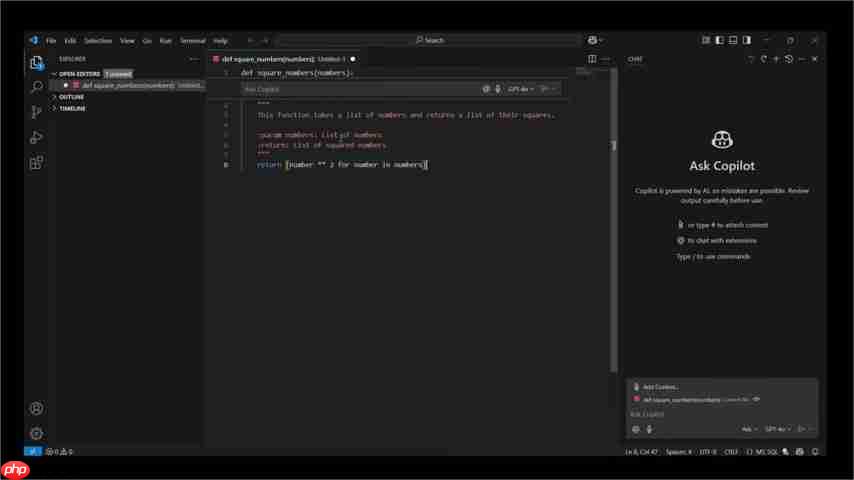This screenshot has height=480, width=854.
Task: Open the Extensions view
Action: (36, 162)
